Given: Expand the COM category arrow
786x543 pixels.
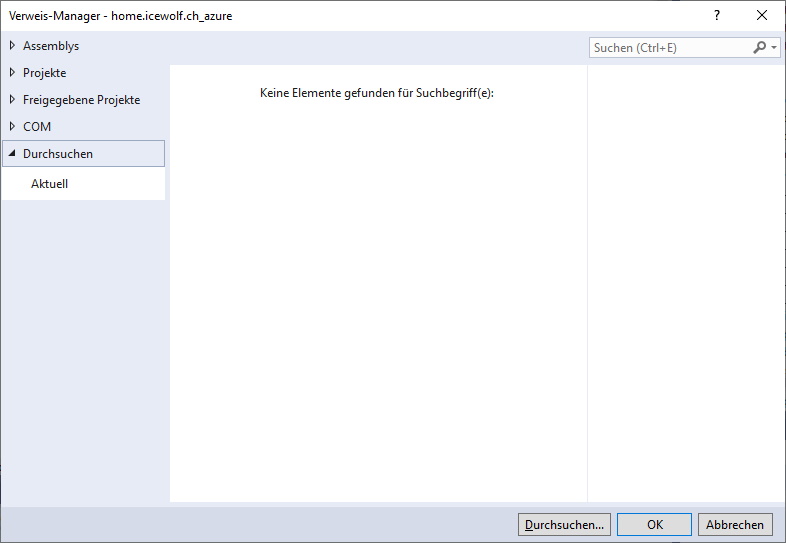Looking at the screenshot, I should pyautogui.click(x=13, y=127).
